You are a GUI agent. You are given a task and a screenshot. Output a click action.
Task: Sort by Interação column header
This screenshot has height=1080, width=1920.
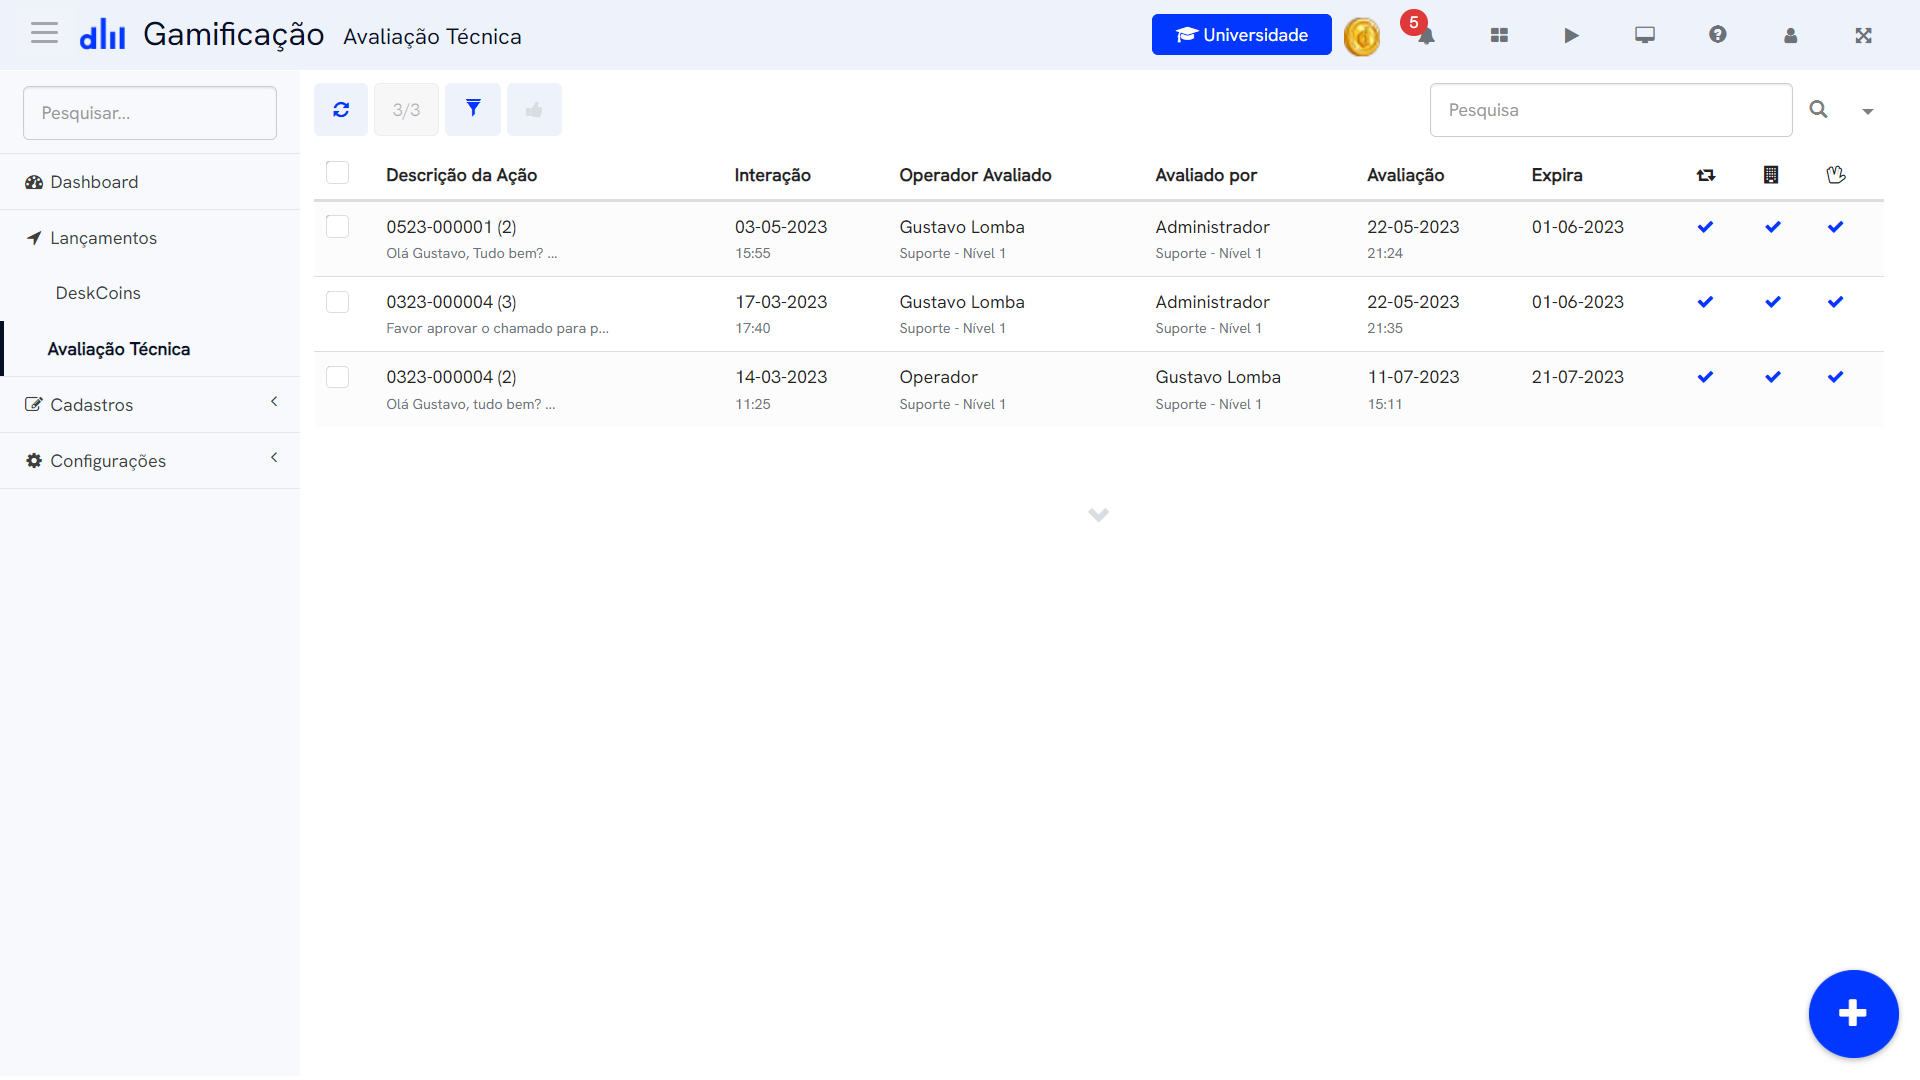(772, 175)
